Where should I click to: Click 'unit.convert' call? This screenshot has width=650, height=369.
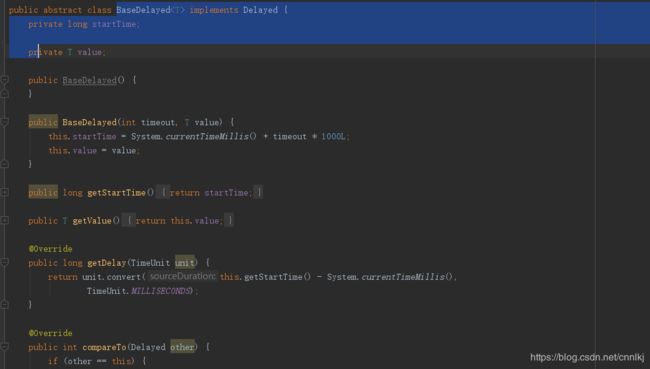click(112, 277)
